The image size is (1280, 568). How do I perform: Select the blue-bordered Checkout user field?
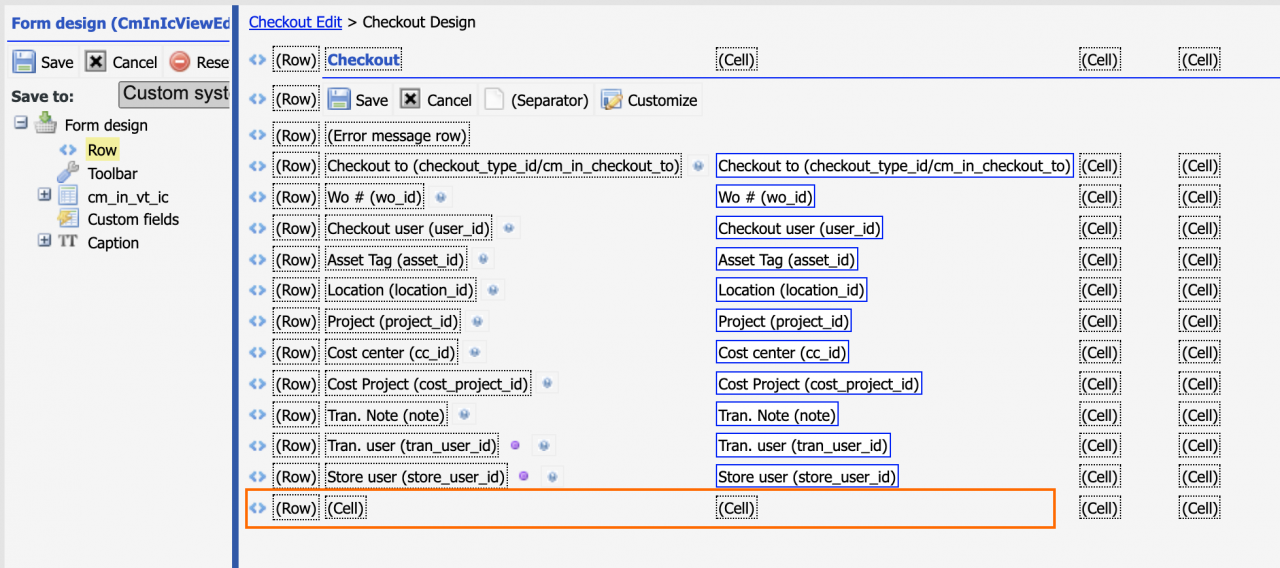point(799,228)
